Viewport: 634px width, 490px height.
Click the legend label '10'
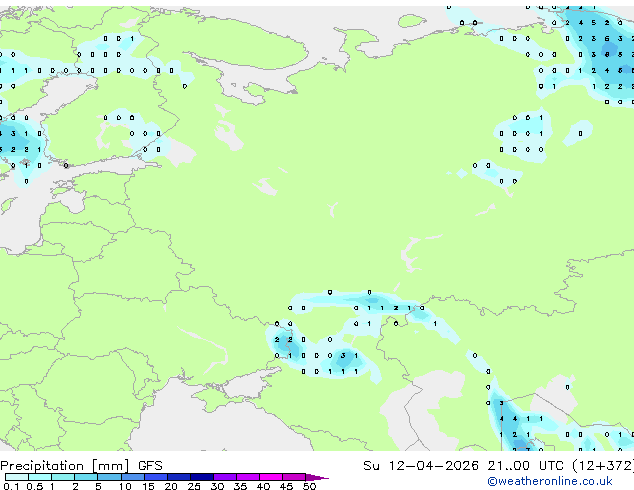(125, 486)
